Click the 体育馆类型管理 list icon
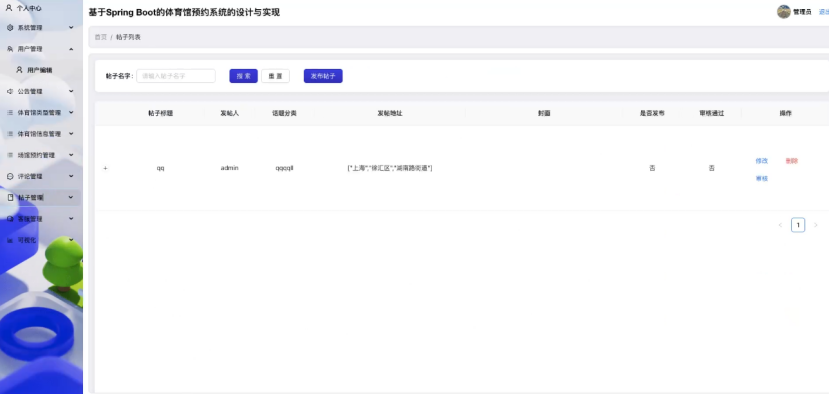The width and height of the screenshot is (829, 394). (x=10, y=113)
